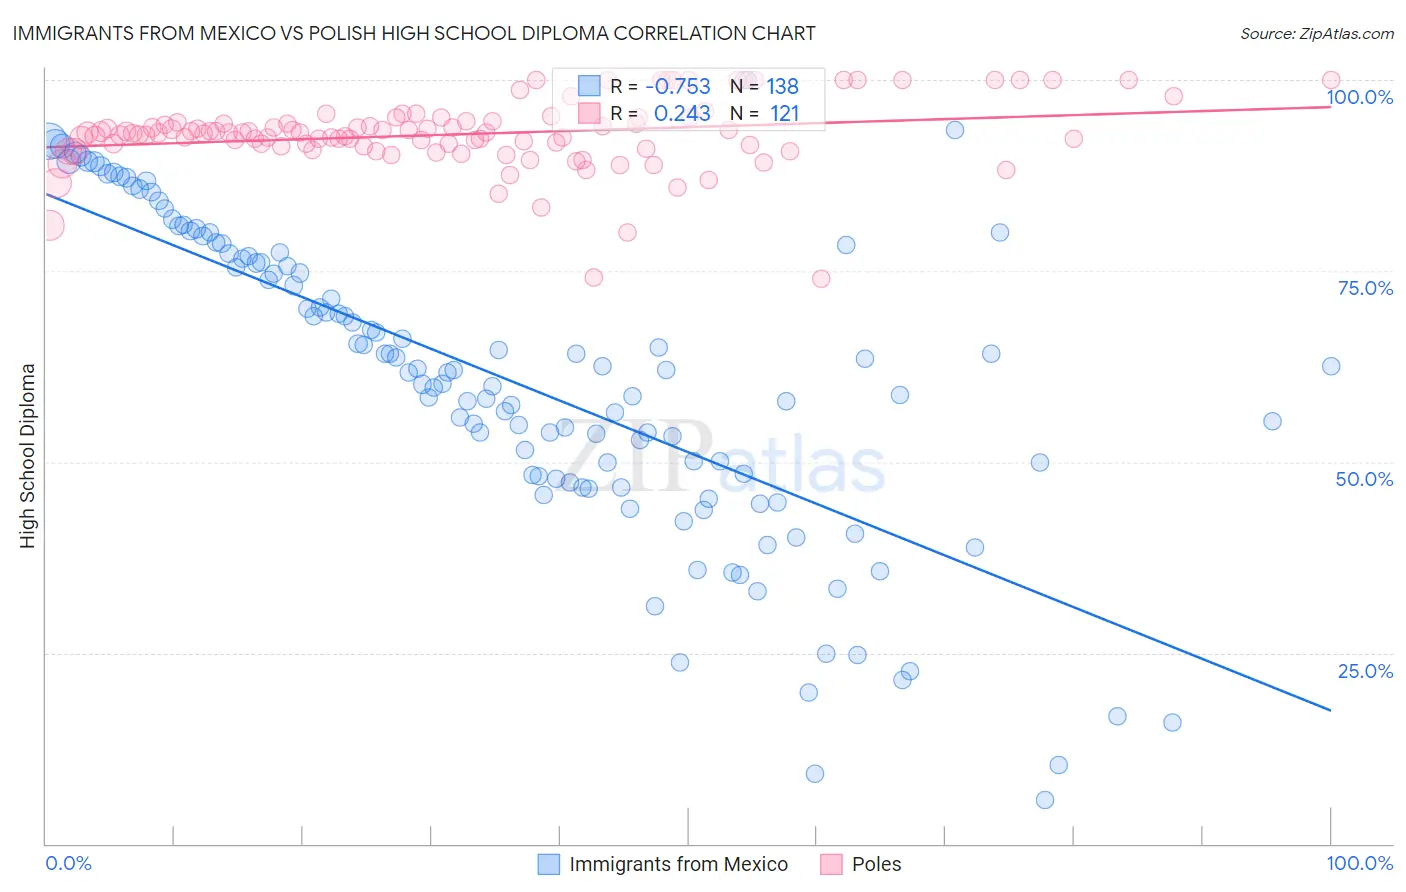Click the 50.0% y-axis tick label

(1364, 479)
